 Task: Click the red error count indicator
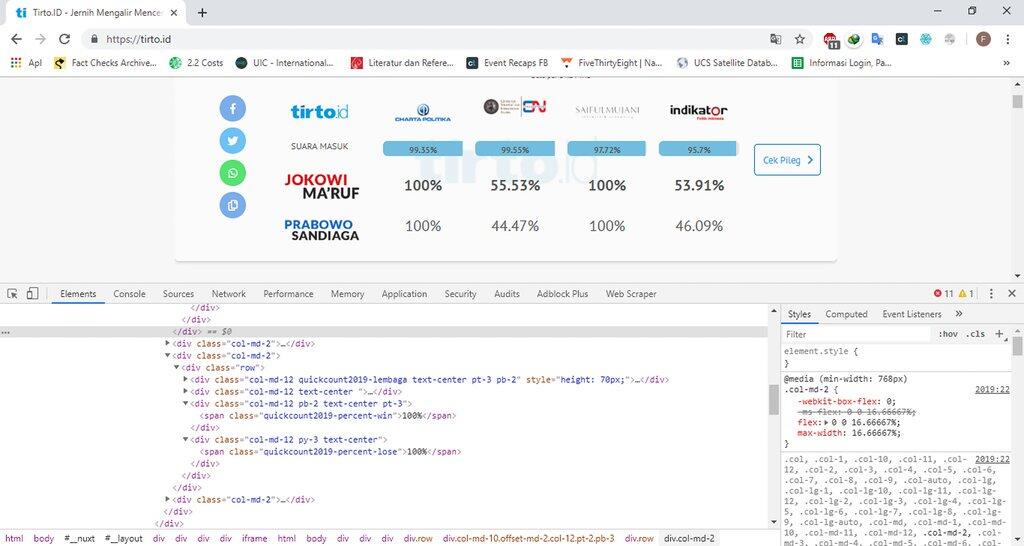[944, 294]
